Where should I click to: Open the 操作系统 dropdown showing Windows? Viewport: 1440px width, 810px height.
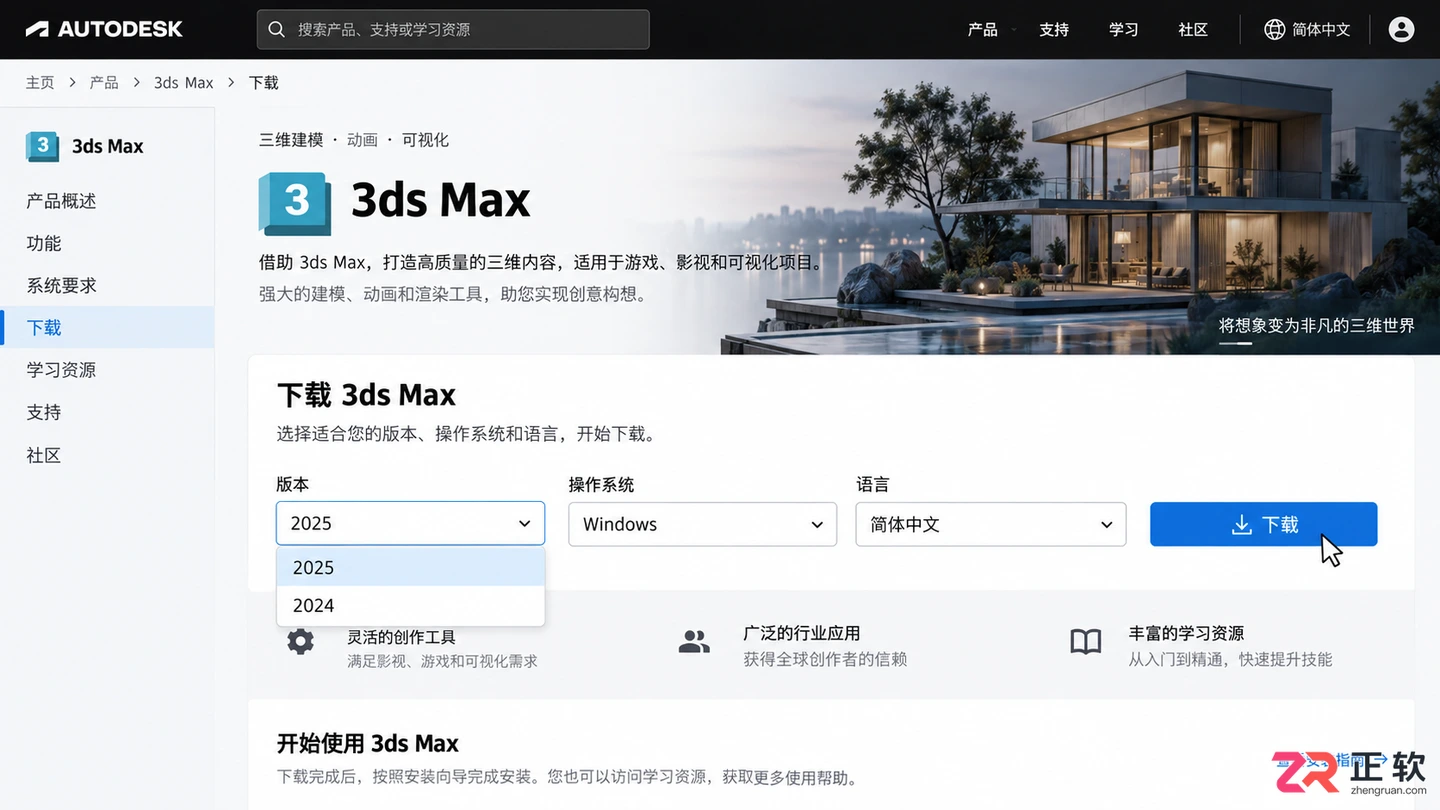[702, 524]
